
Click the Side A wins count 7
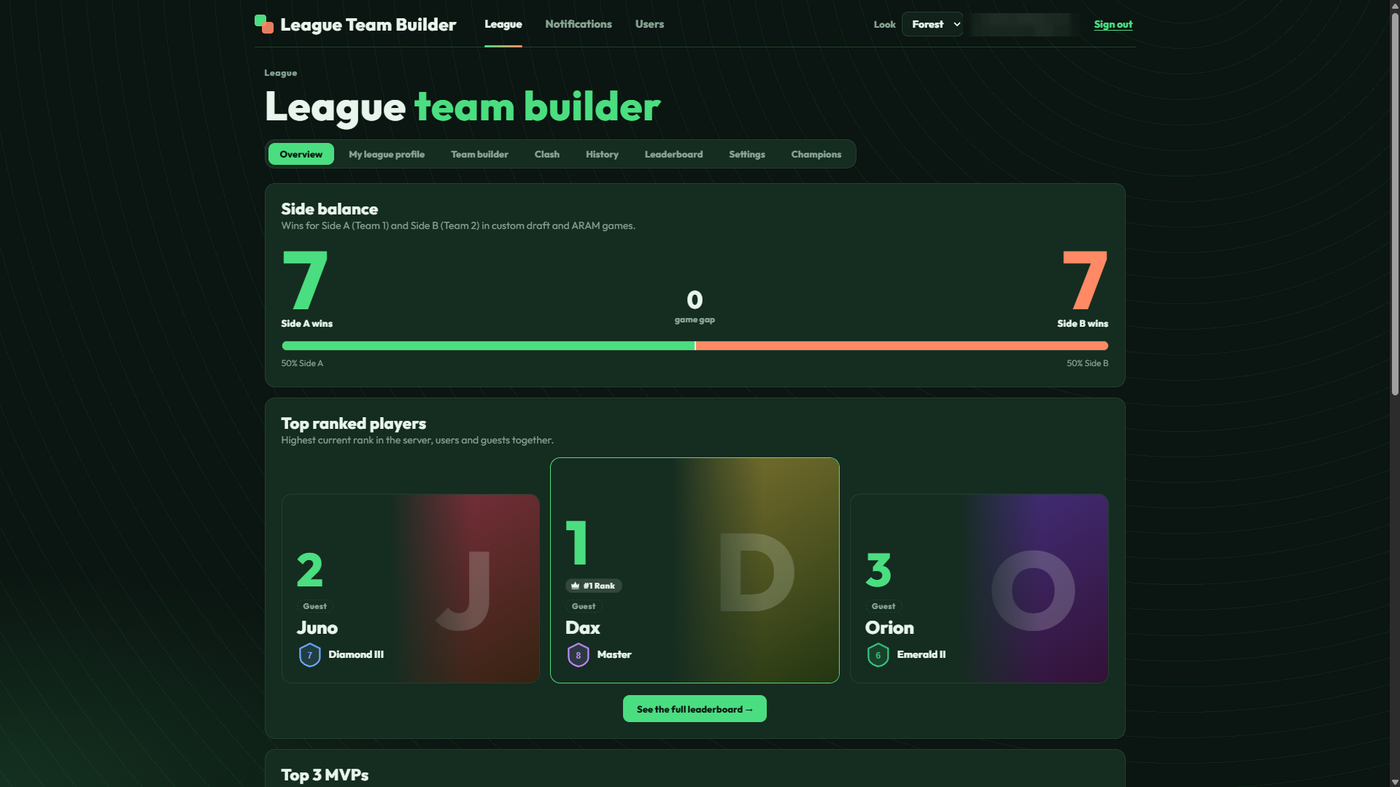click(306, 281)
